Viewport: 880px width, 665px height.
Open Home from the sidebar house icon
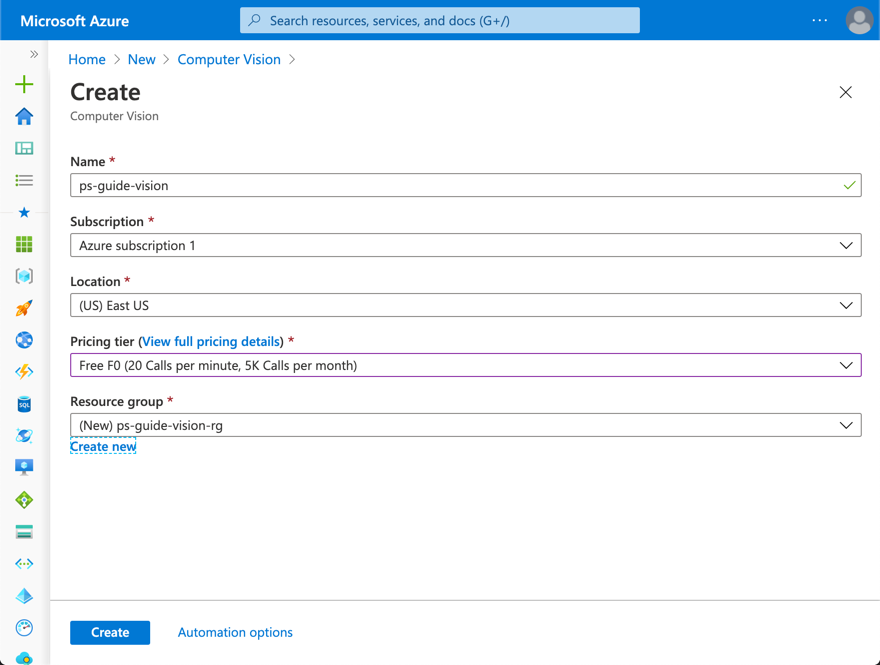pos(24,117)
